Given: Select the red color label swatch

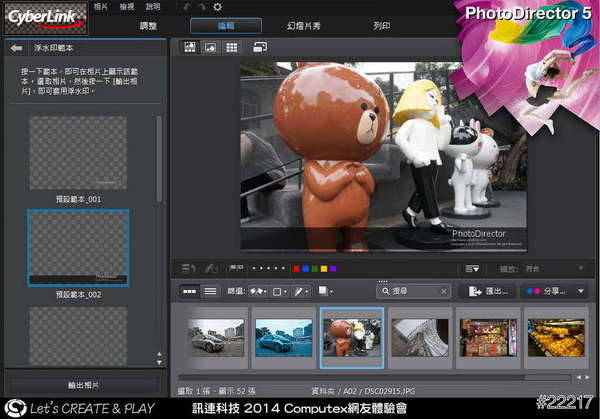Looking at the screenshot, I should (x=297, y=268).
